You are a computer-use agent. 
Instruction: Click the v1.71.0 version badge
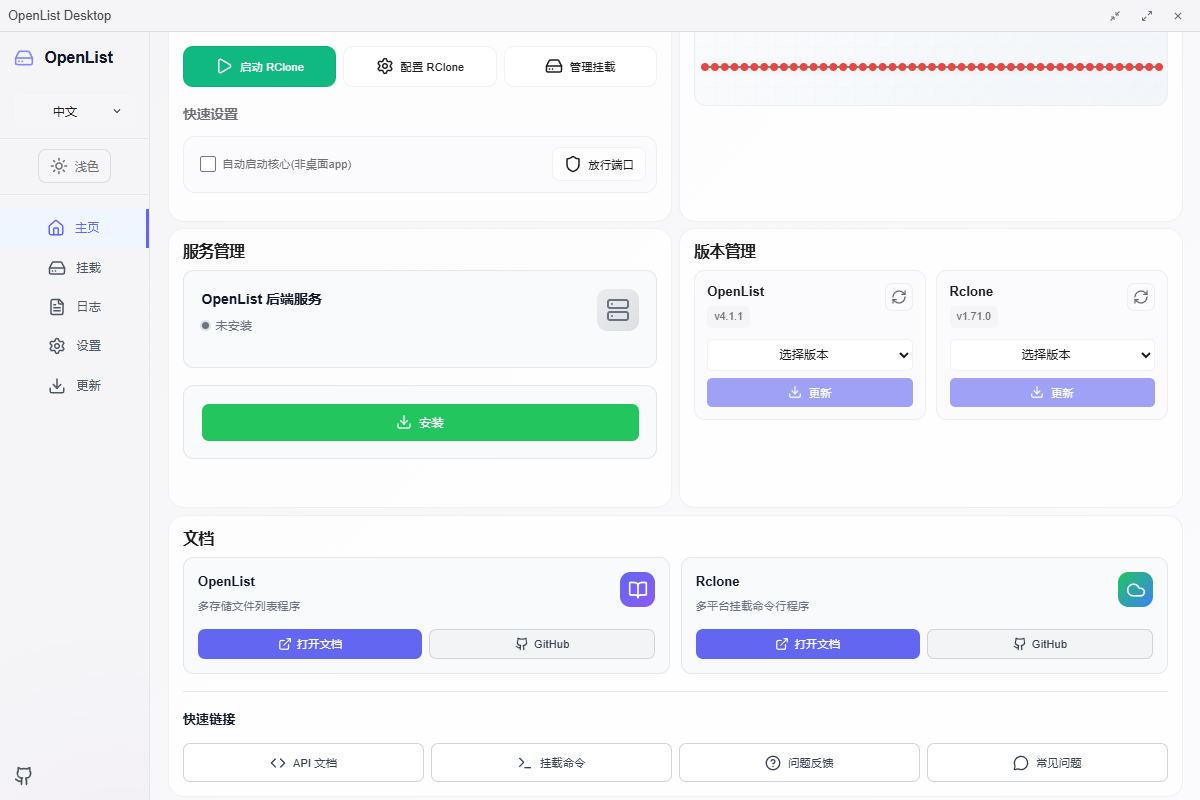click(974, 317)
